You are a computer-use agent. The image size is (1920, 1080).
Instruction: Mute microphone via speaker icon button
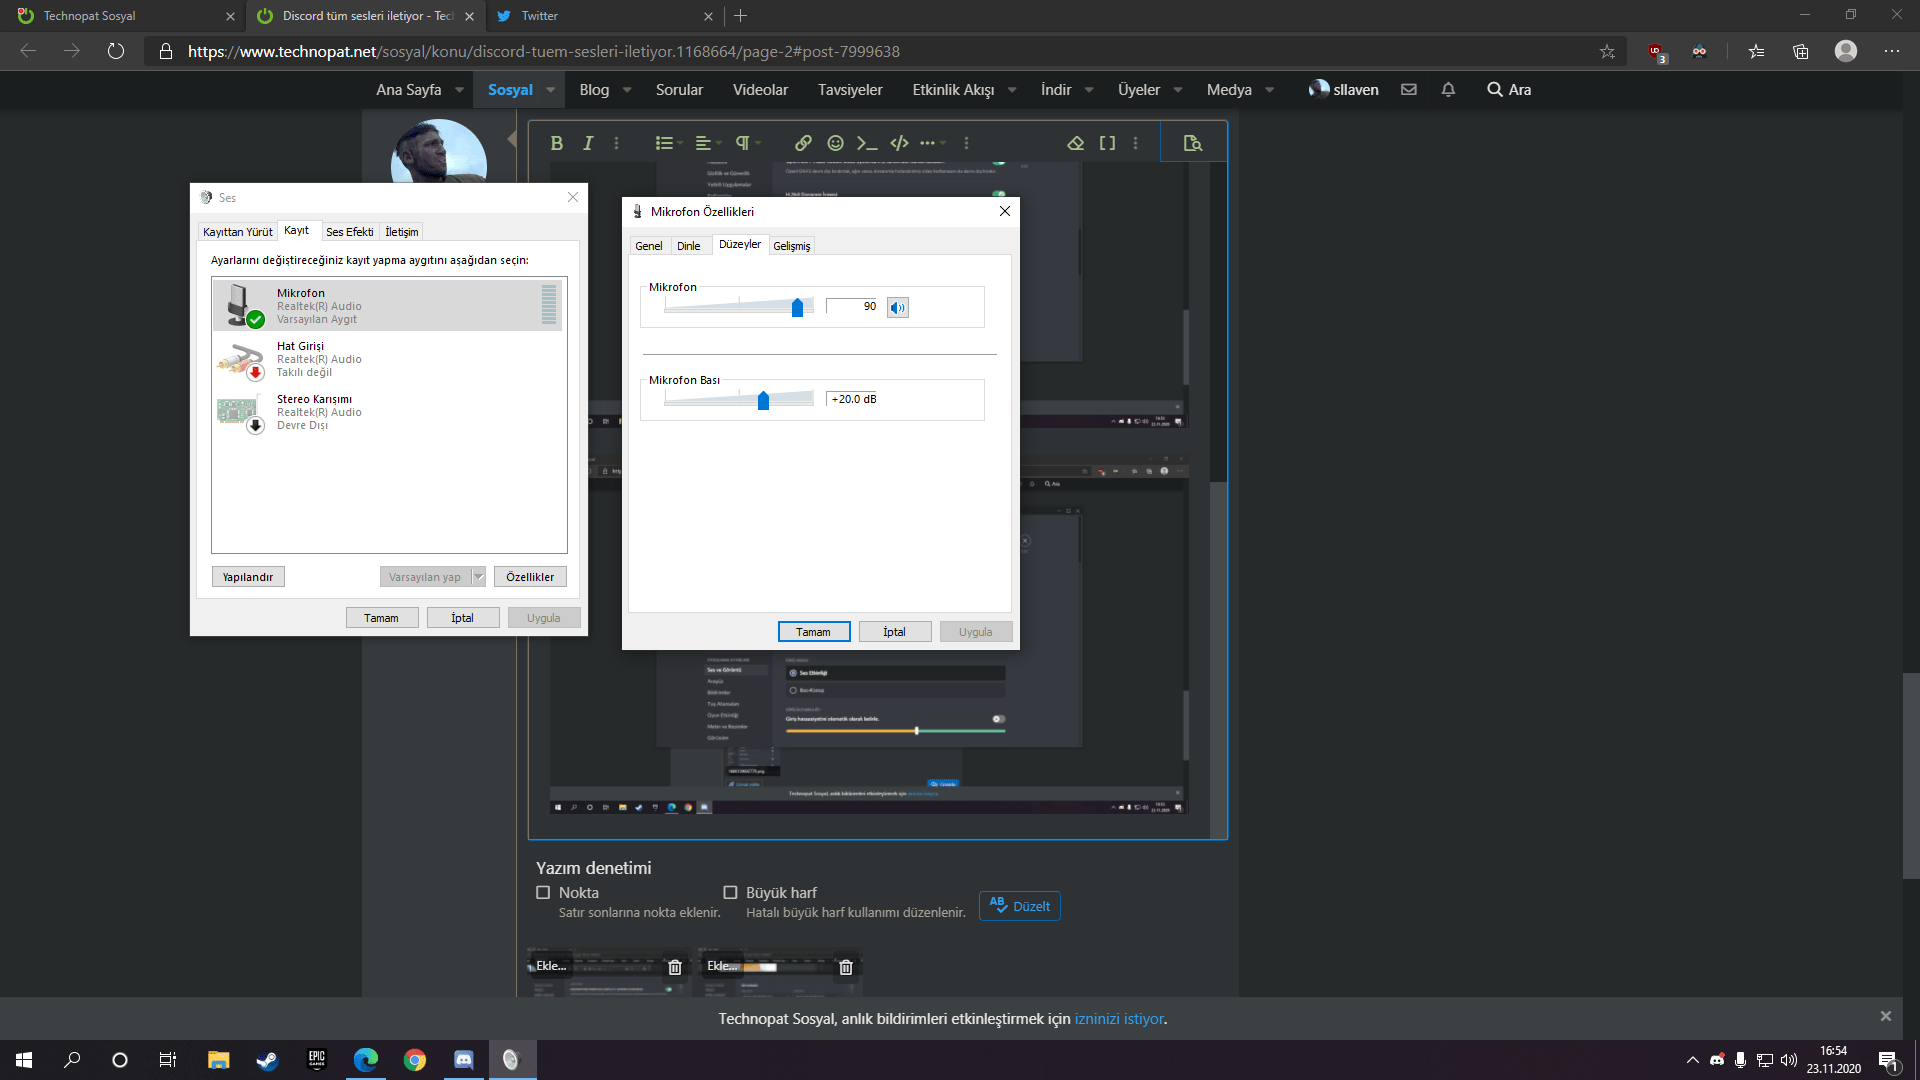pos(897,307)
